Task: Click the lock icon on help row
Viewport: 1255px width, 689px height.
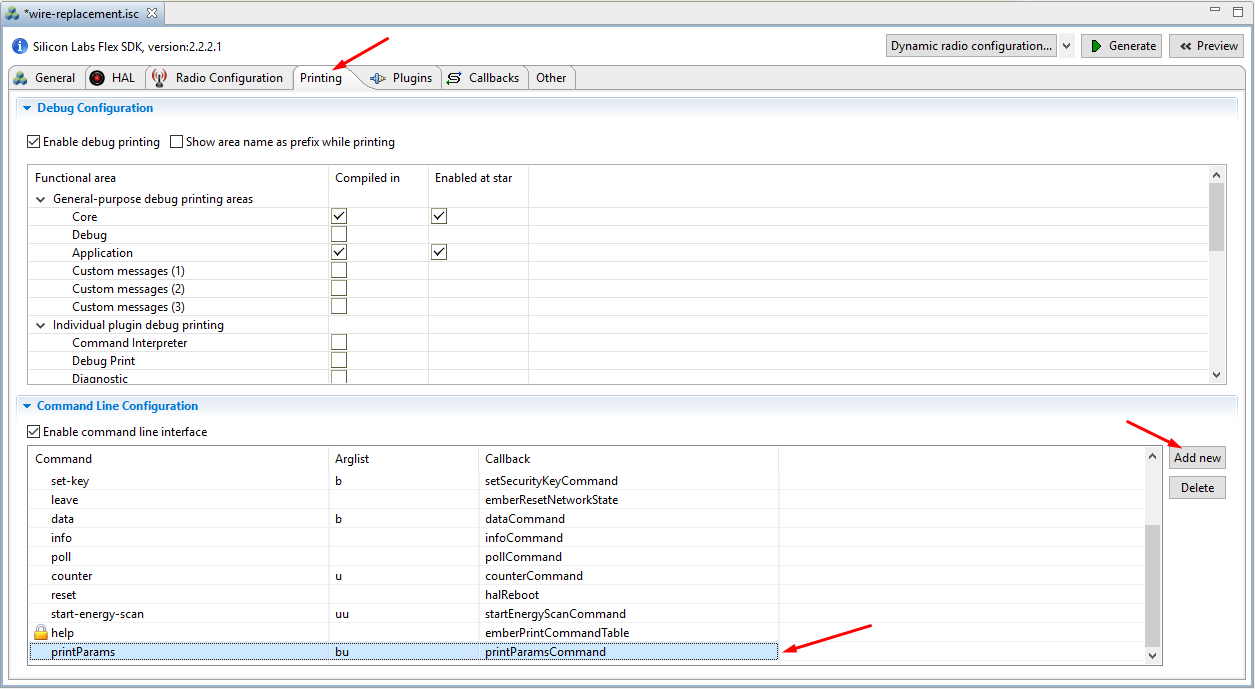Action: point(41,632)
